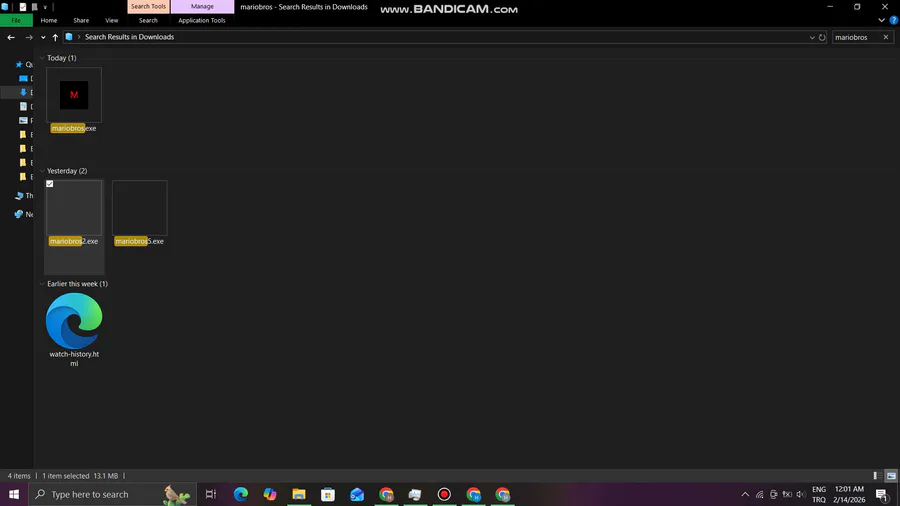
Task: Open the Mail app on taskbar
Action: tap(357, 494)
